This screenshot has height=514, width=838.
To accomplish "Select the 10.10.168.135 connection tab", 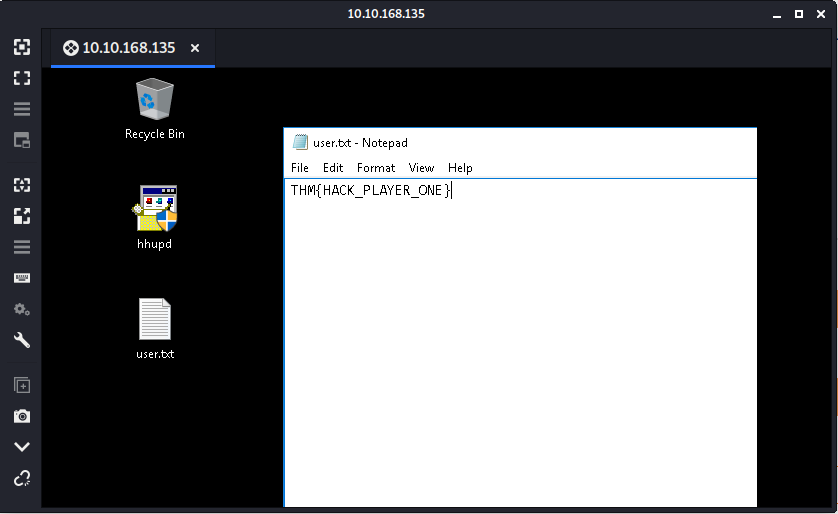I will [x=119, y=48].
